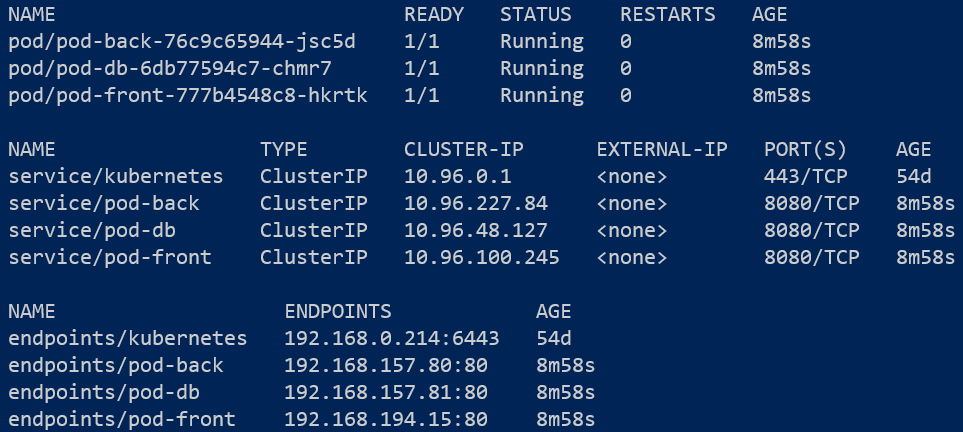
Task: Click the endpoints/pod-front entry
Action: [121, 419]
